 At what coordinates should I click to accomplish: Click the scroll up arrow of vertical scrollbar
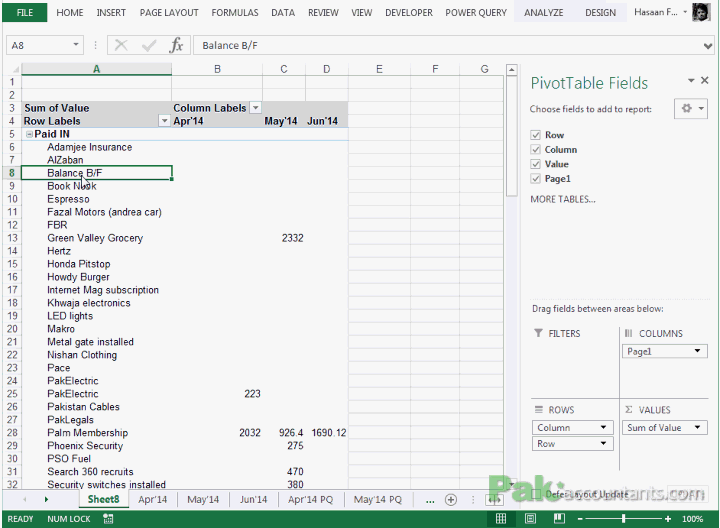tap(512, 70)
